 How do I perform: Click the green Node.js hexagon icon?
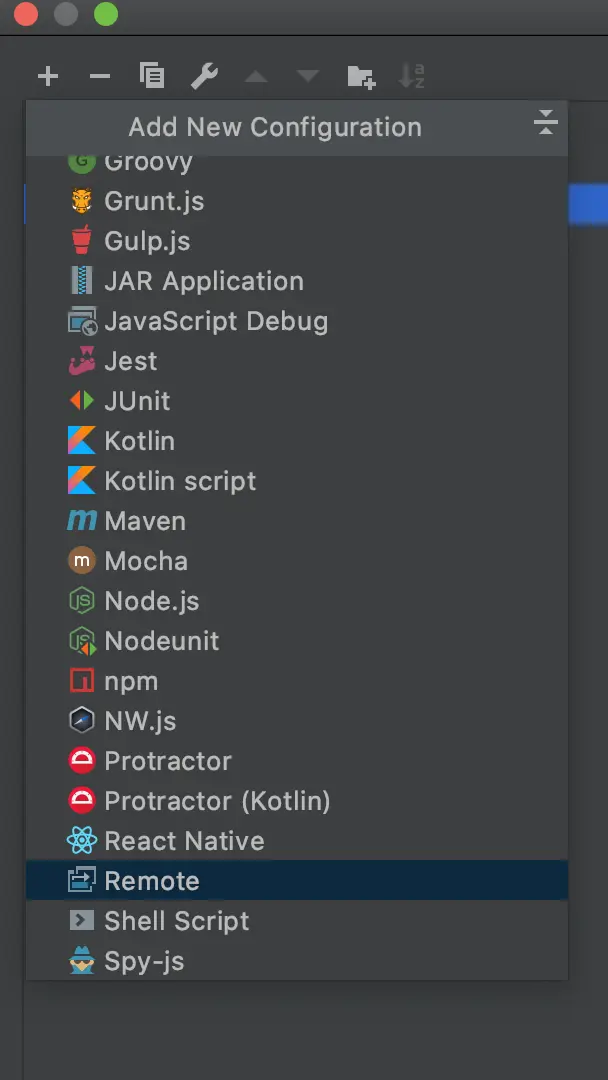coord(82,601)
